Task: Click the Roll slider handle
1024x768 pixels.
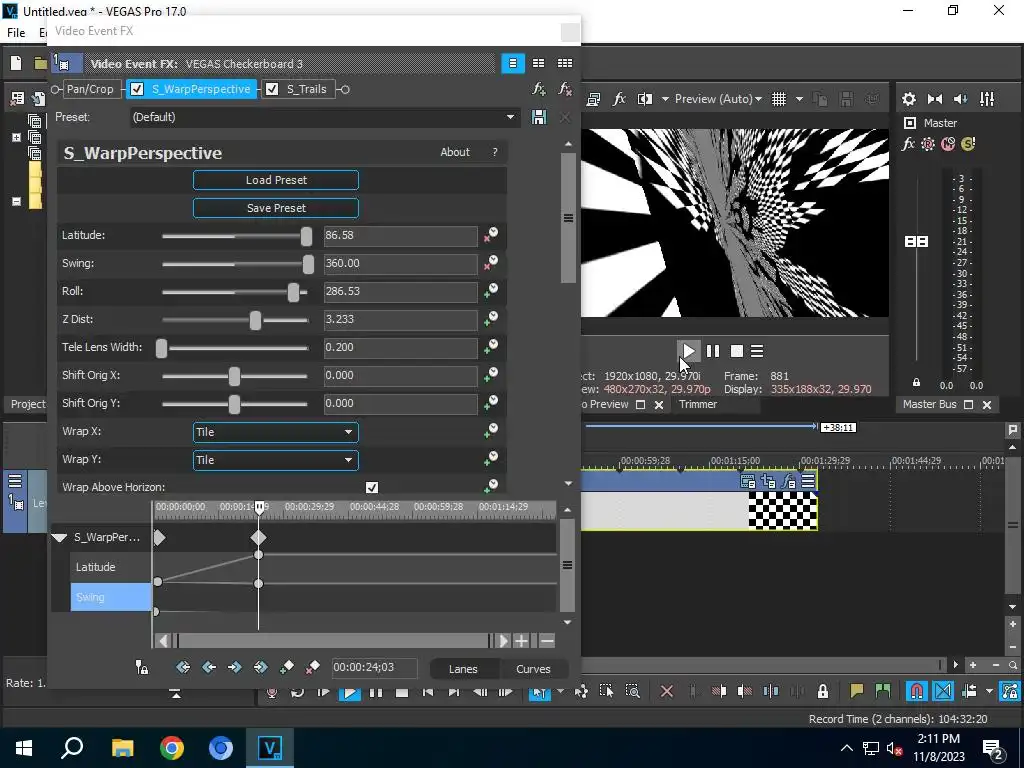Action: [x=294, y=292]
